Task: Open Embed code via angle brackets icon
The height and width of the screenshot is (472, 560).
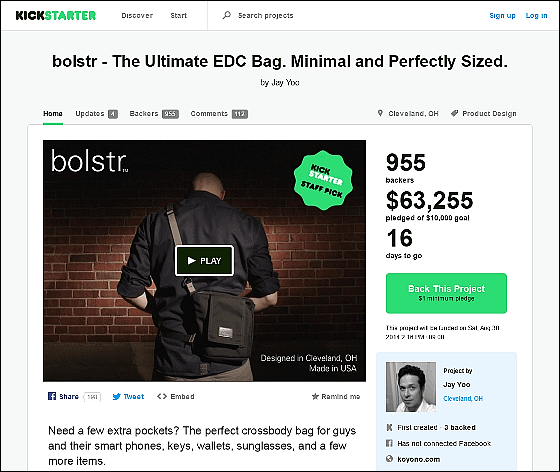Action: click(x=162, y=396)
